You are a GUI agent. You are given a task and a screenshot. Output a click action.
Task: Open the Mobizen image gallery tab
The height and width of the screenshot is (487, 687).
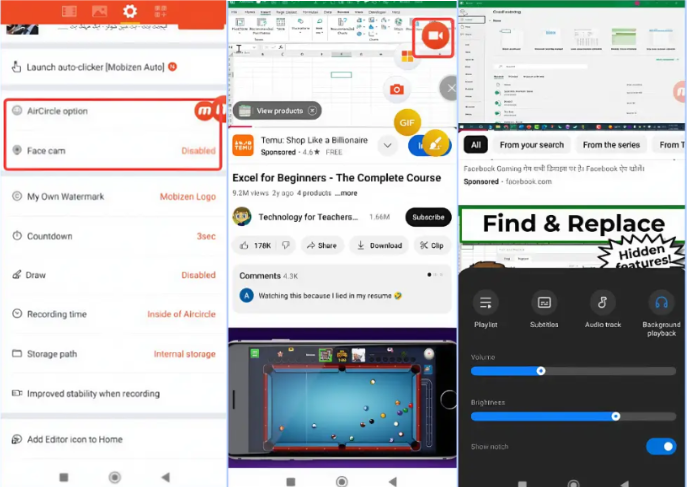(99, 11)
